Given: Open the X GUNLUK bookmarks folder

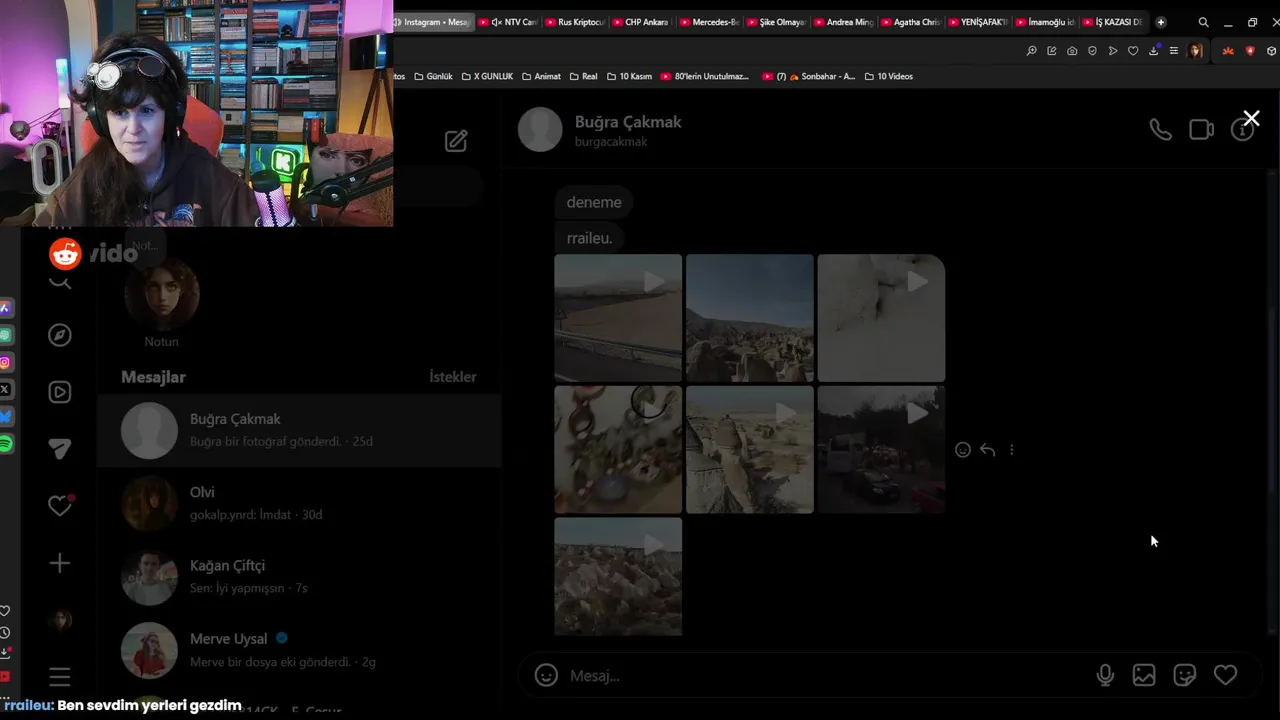Looking at the screenshot, I should (486, 76).
